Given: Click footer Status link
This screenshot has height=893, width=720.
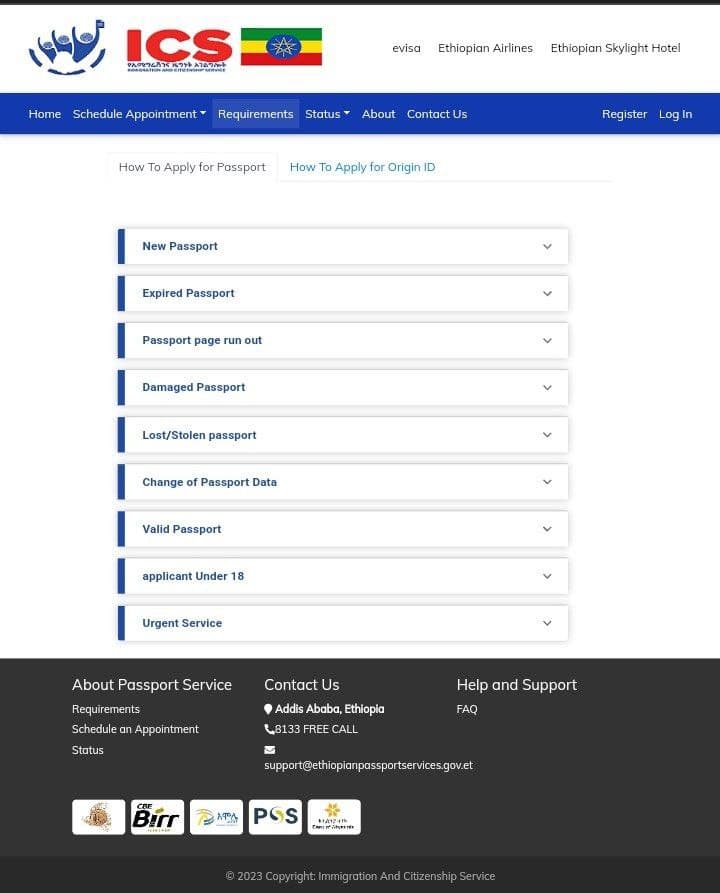Looking at the screenshot, I should point(88,750).
